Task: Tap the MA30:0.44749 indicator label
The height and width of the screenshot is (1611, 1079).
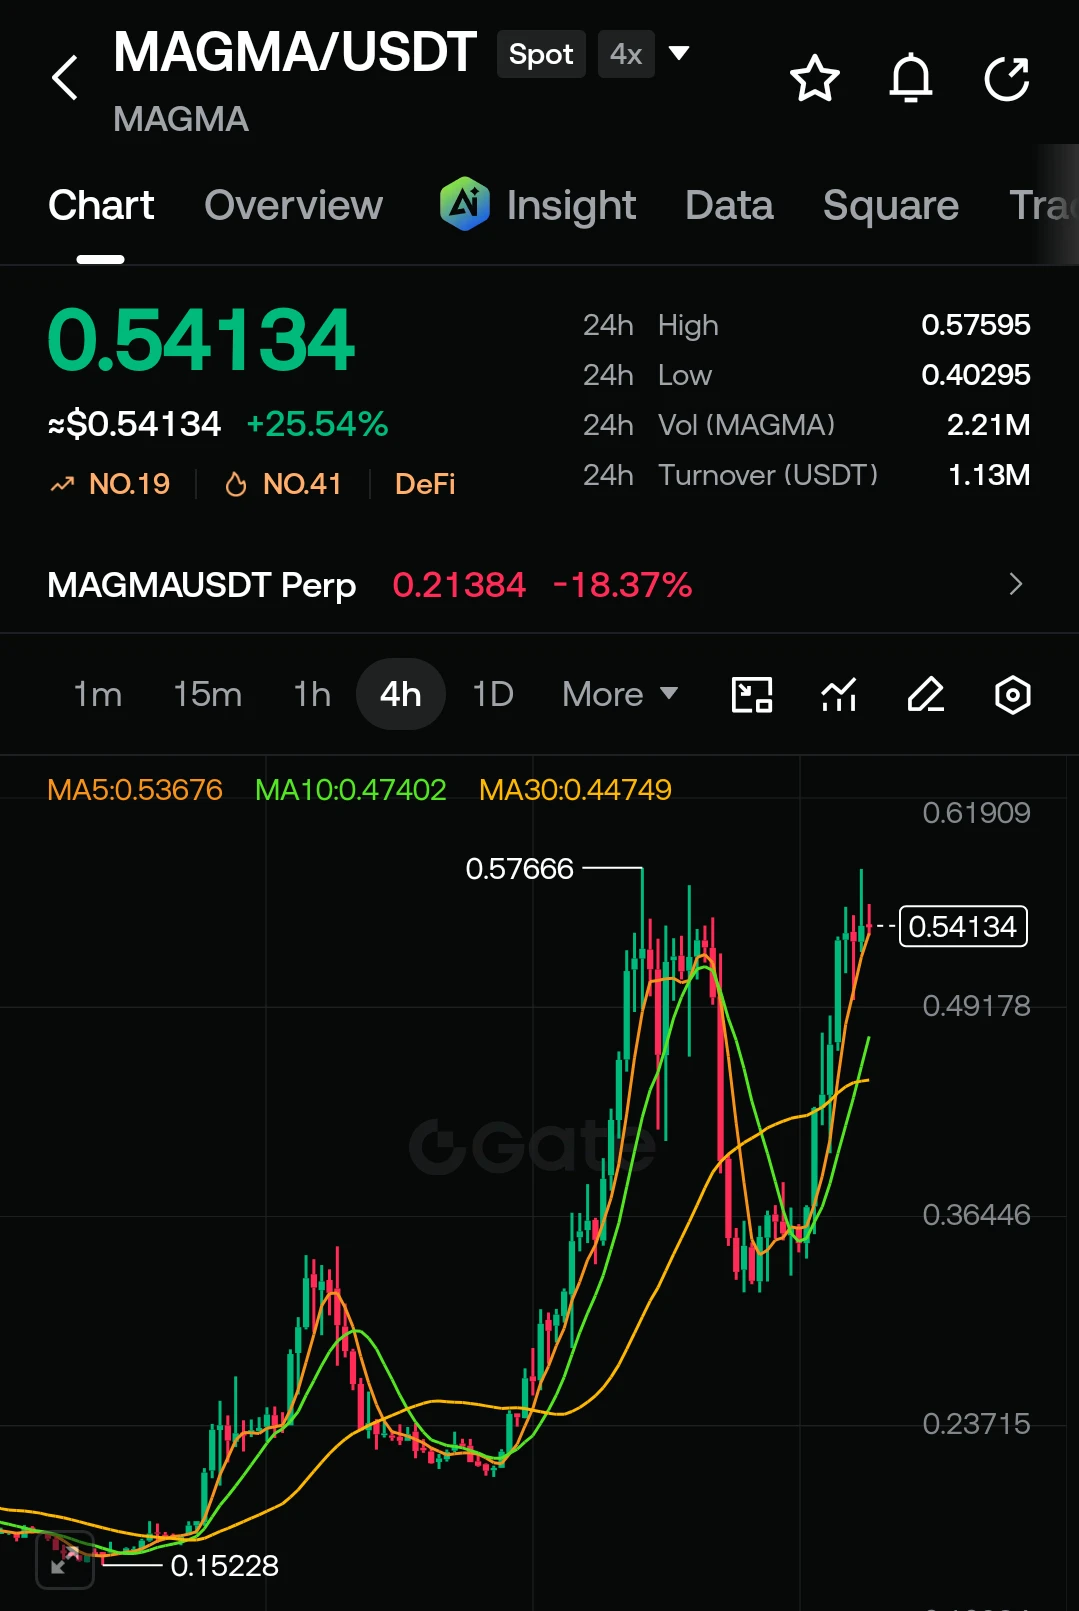Action: tap(575, 790)
